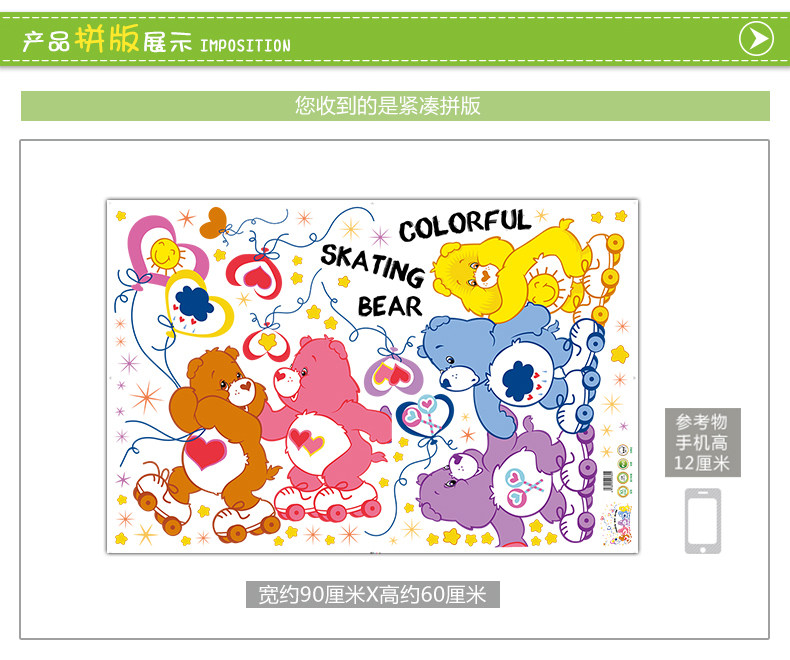790x660 pixels.
Task: Click the yellow sun inside the pink heart balloon
Action: coord(164,254)
